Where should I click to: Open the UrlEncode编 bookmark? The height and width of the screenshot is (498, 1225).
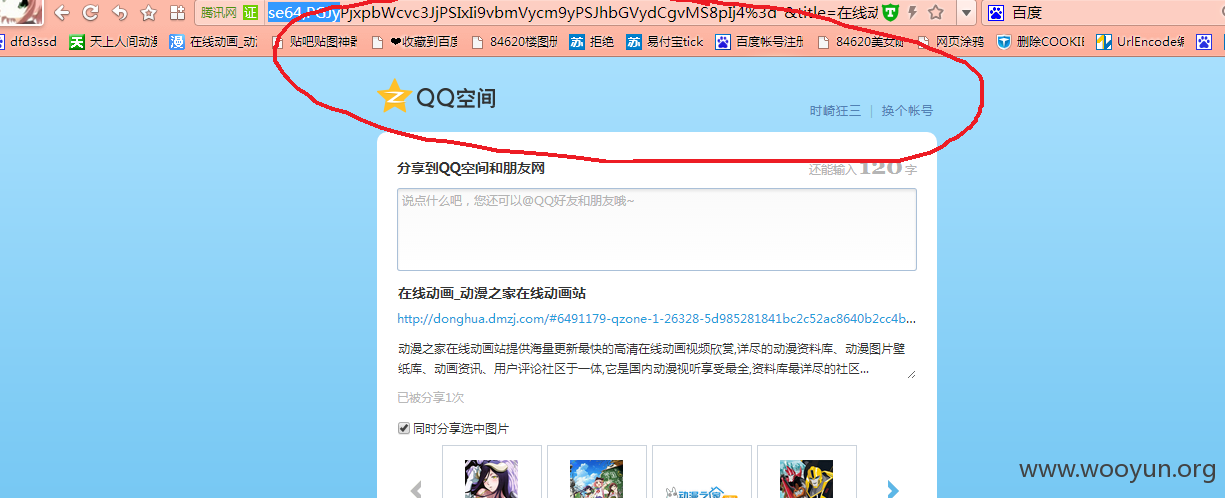[x=1140, y=42]
